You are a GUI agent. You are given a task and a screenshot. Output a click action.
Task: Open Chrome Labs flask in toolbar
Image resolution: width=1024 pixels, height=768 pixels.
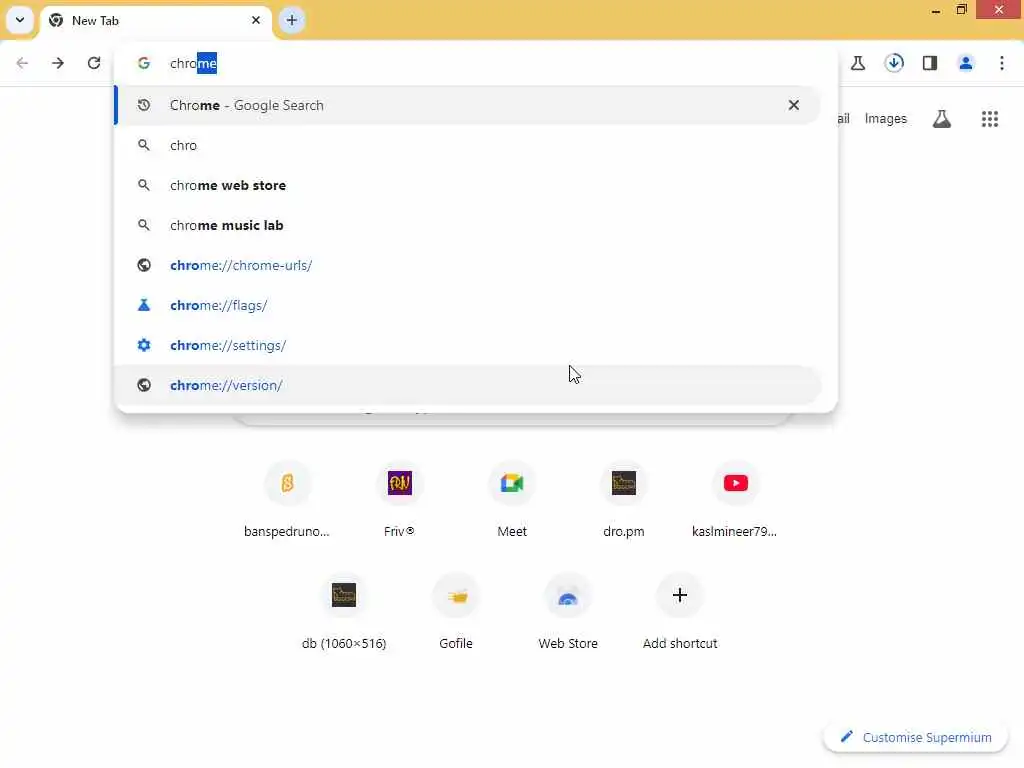coord(858,63)
